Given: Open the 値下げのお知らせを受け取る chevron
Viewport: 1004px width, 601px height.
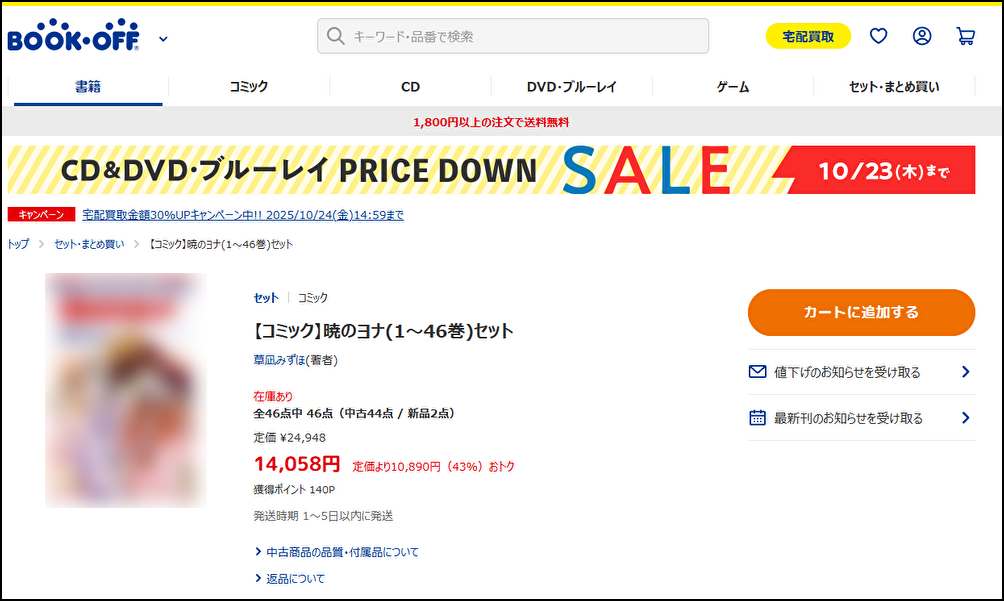Looking at the screenshot, I should 965,372.
